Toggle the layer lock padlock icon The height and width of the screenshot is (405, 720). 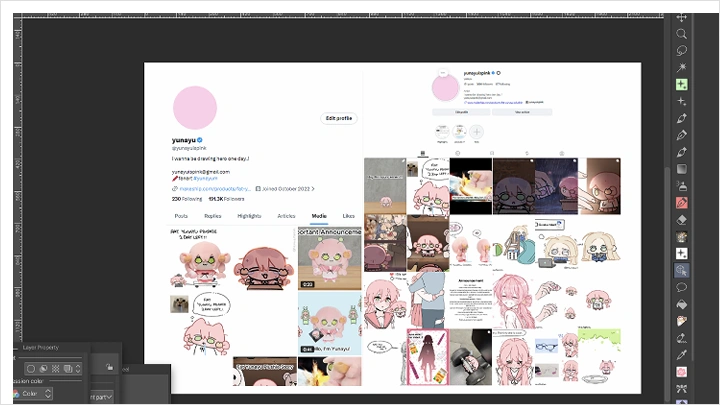click(109, 366)
